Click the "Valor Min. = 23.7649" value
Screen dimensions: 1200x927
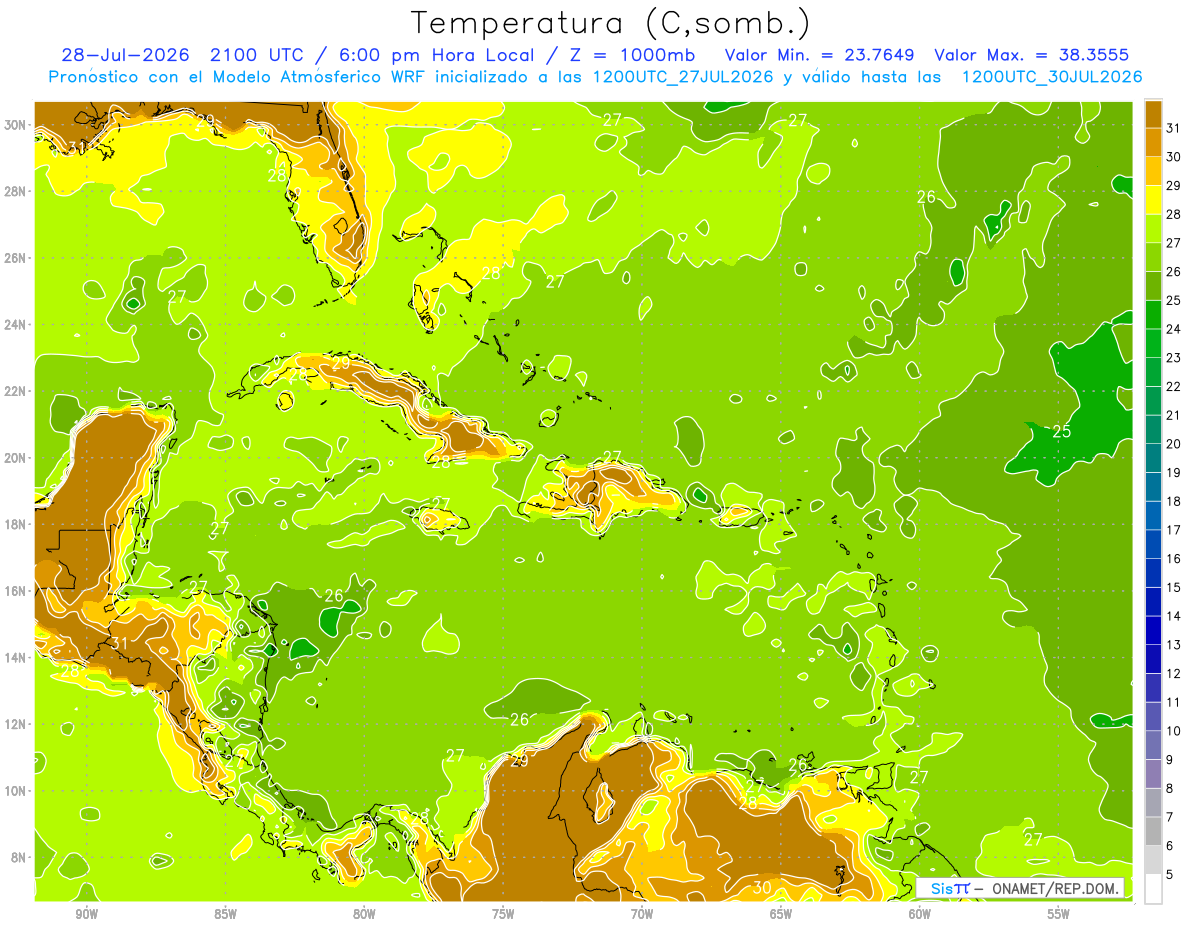tap(820, 55)
